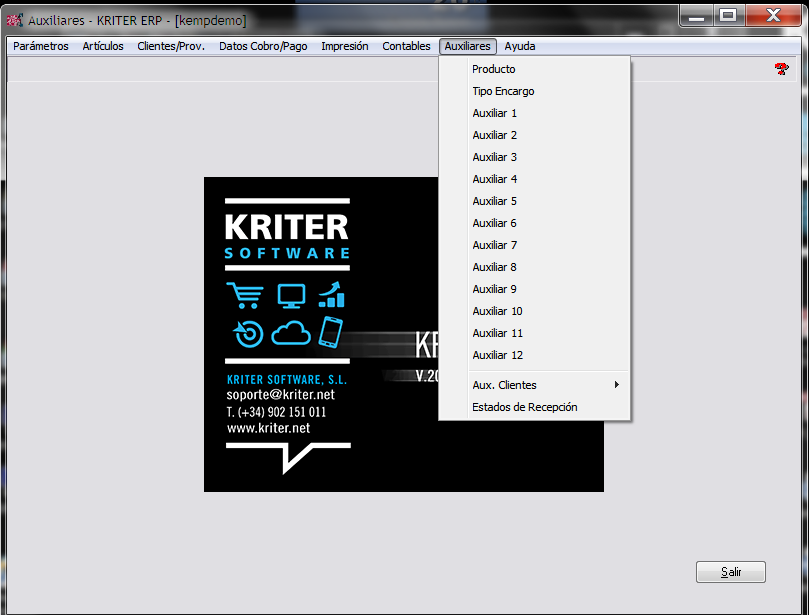Select Auxiliar 5 entry
The width and height of the screenshot is (809, 615).
(x=535, y=201)
